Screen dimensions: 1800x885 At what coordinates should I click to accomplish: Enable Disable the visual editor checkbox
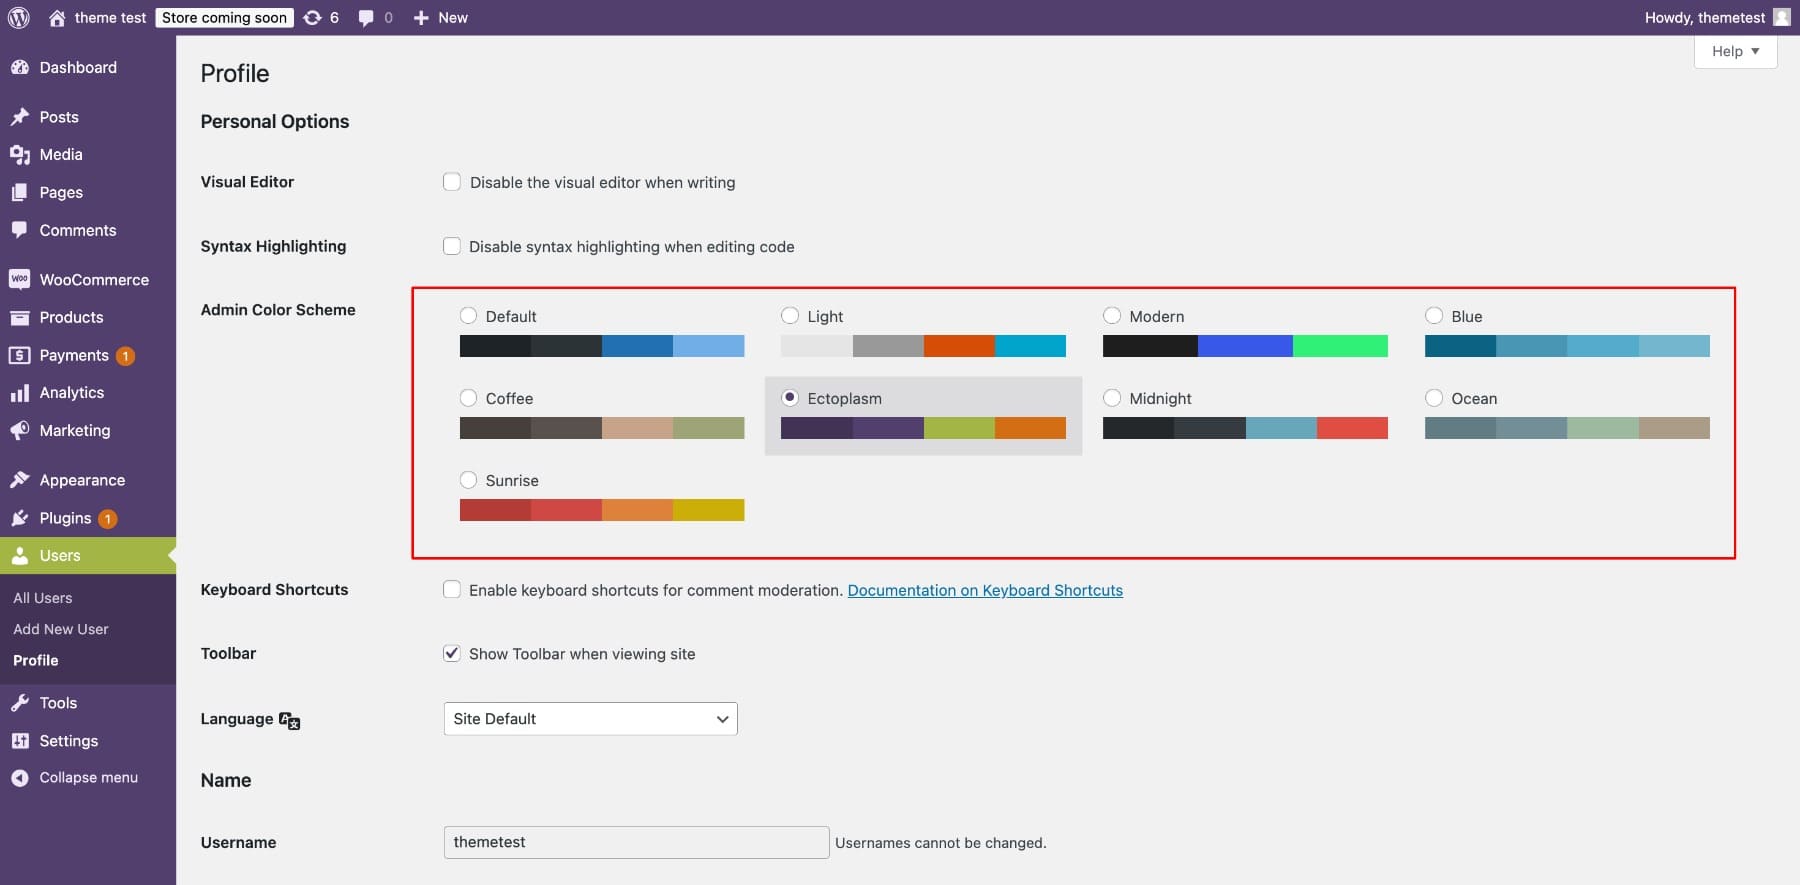coord(452,182)
